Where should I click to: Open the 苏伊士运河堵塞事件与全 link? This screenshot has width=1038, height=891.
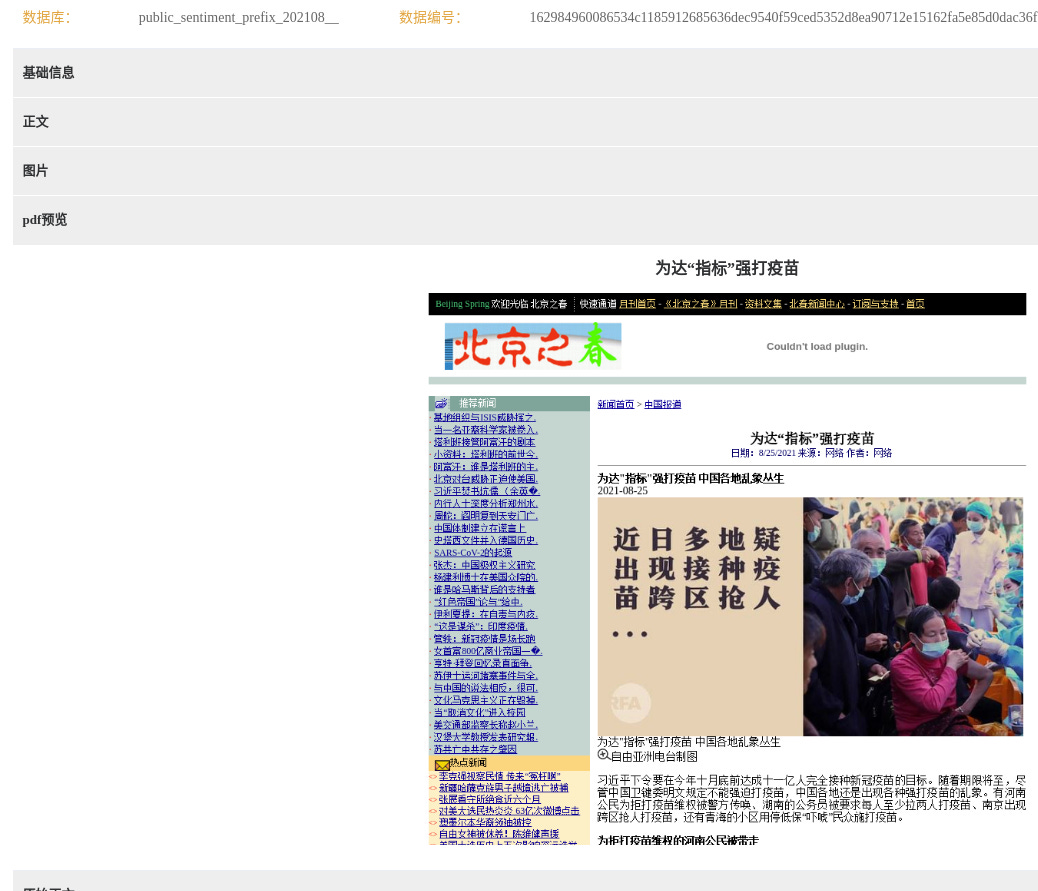485,676
